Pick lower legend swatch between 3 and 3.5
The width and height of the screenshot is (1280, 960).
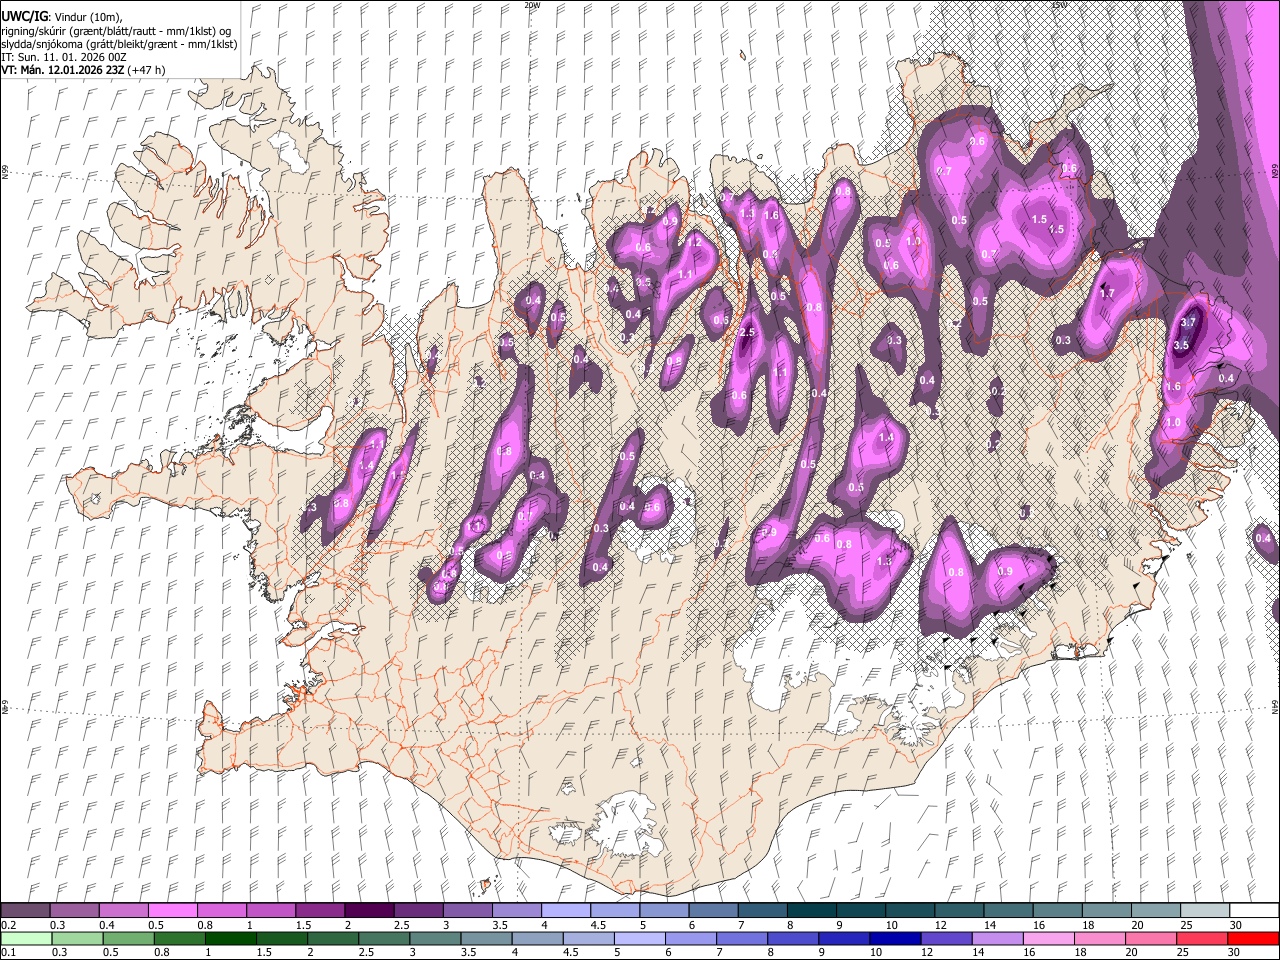[x=435, y=938]
